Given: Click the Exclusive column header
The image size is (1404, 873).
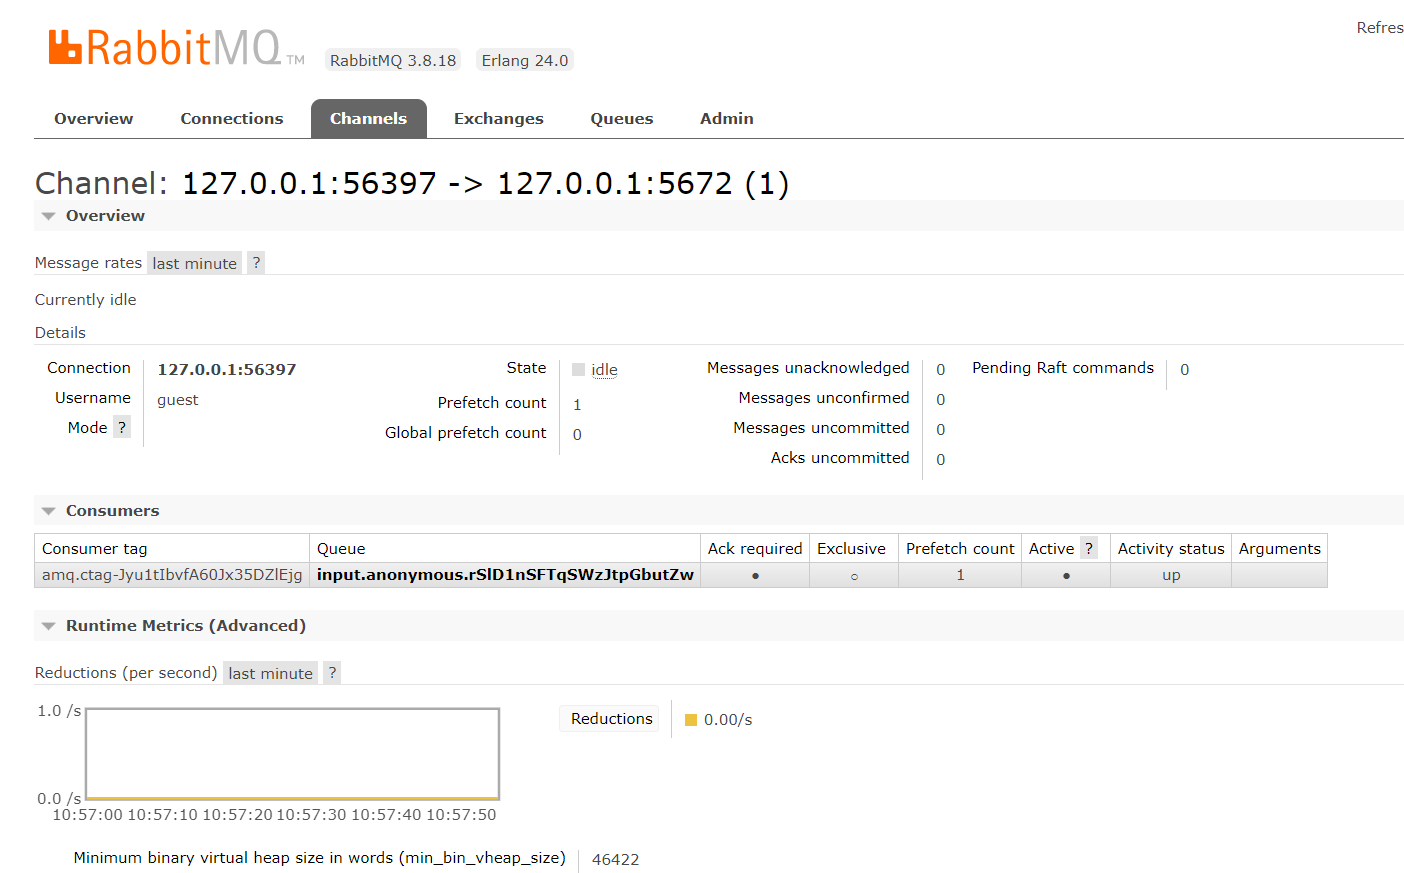Looking at the screenshot, I should pyautogui.click(x=851, y=548).
